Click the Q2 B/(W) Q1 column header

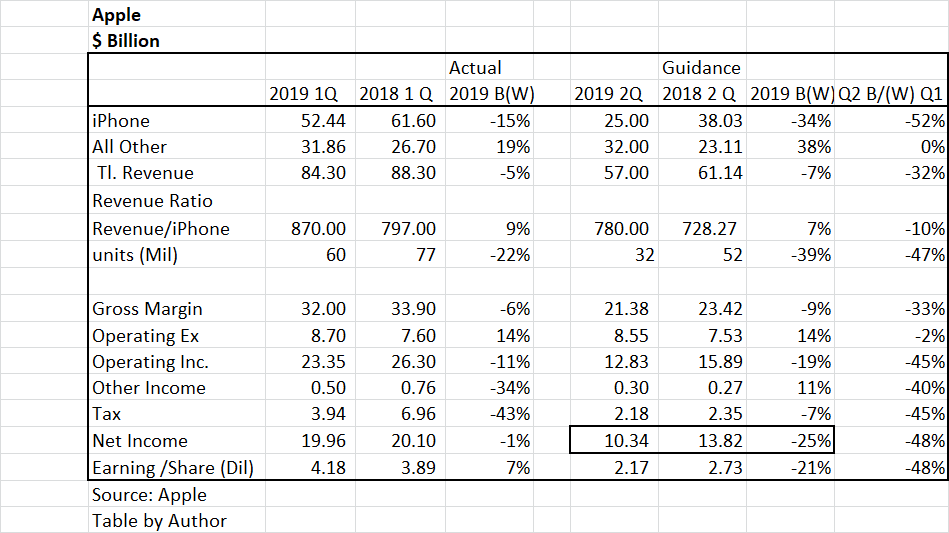click(890, 93)
